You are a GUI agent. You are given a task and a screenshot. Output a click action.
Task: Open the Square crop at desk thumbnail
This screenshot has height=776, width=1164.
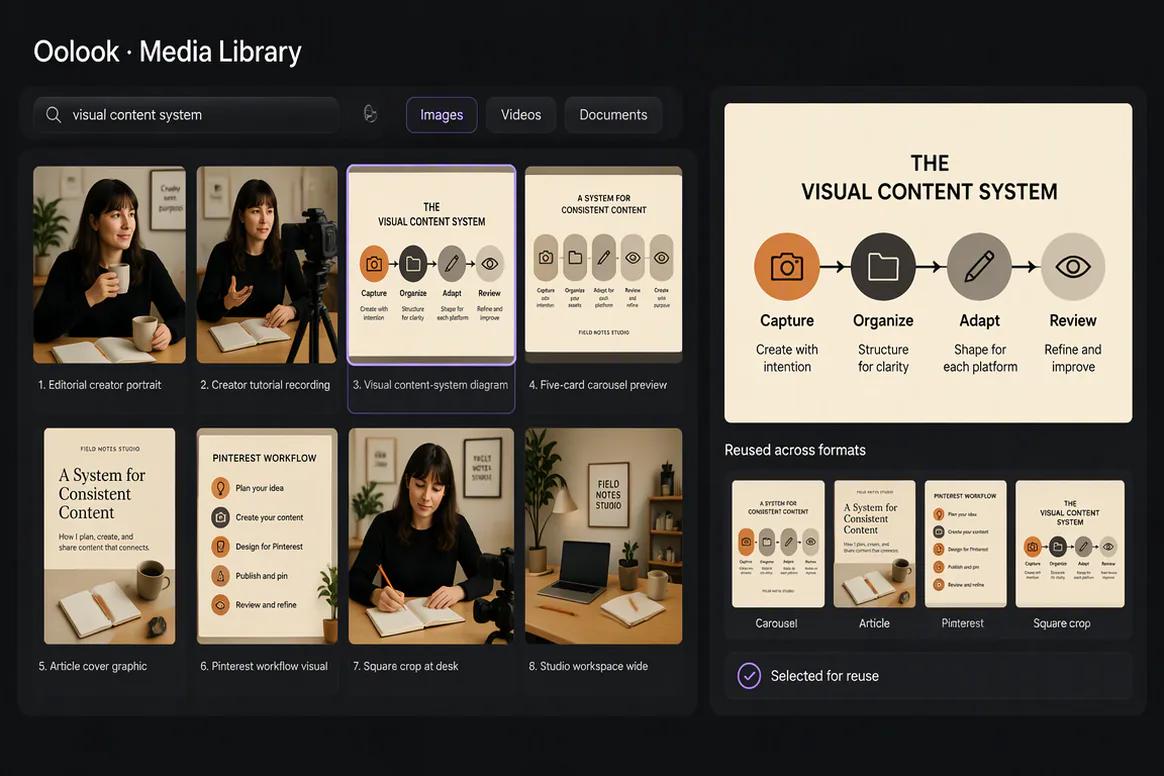[431, 536]
